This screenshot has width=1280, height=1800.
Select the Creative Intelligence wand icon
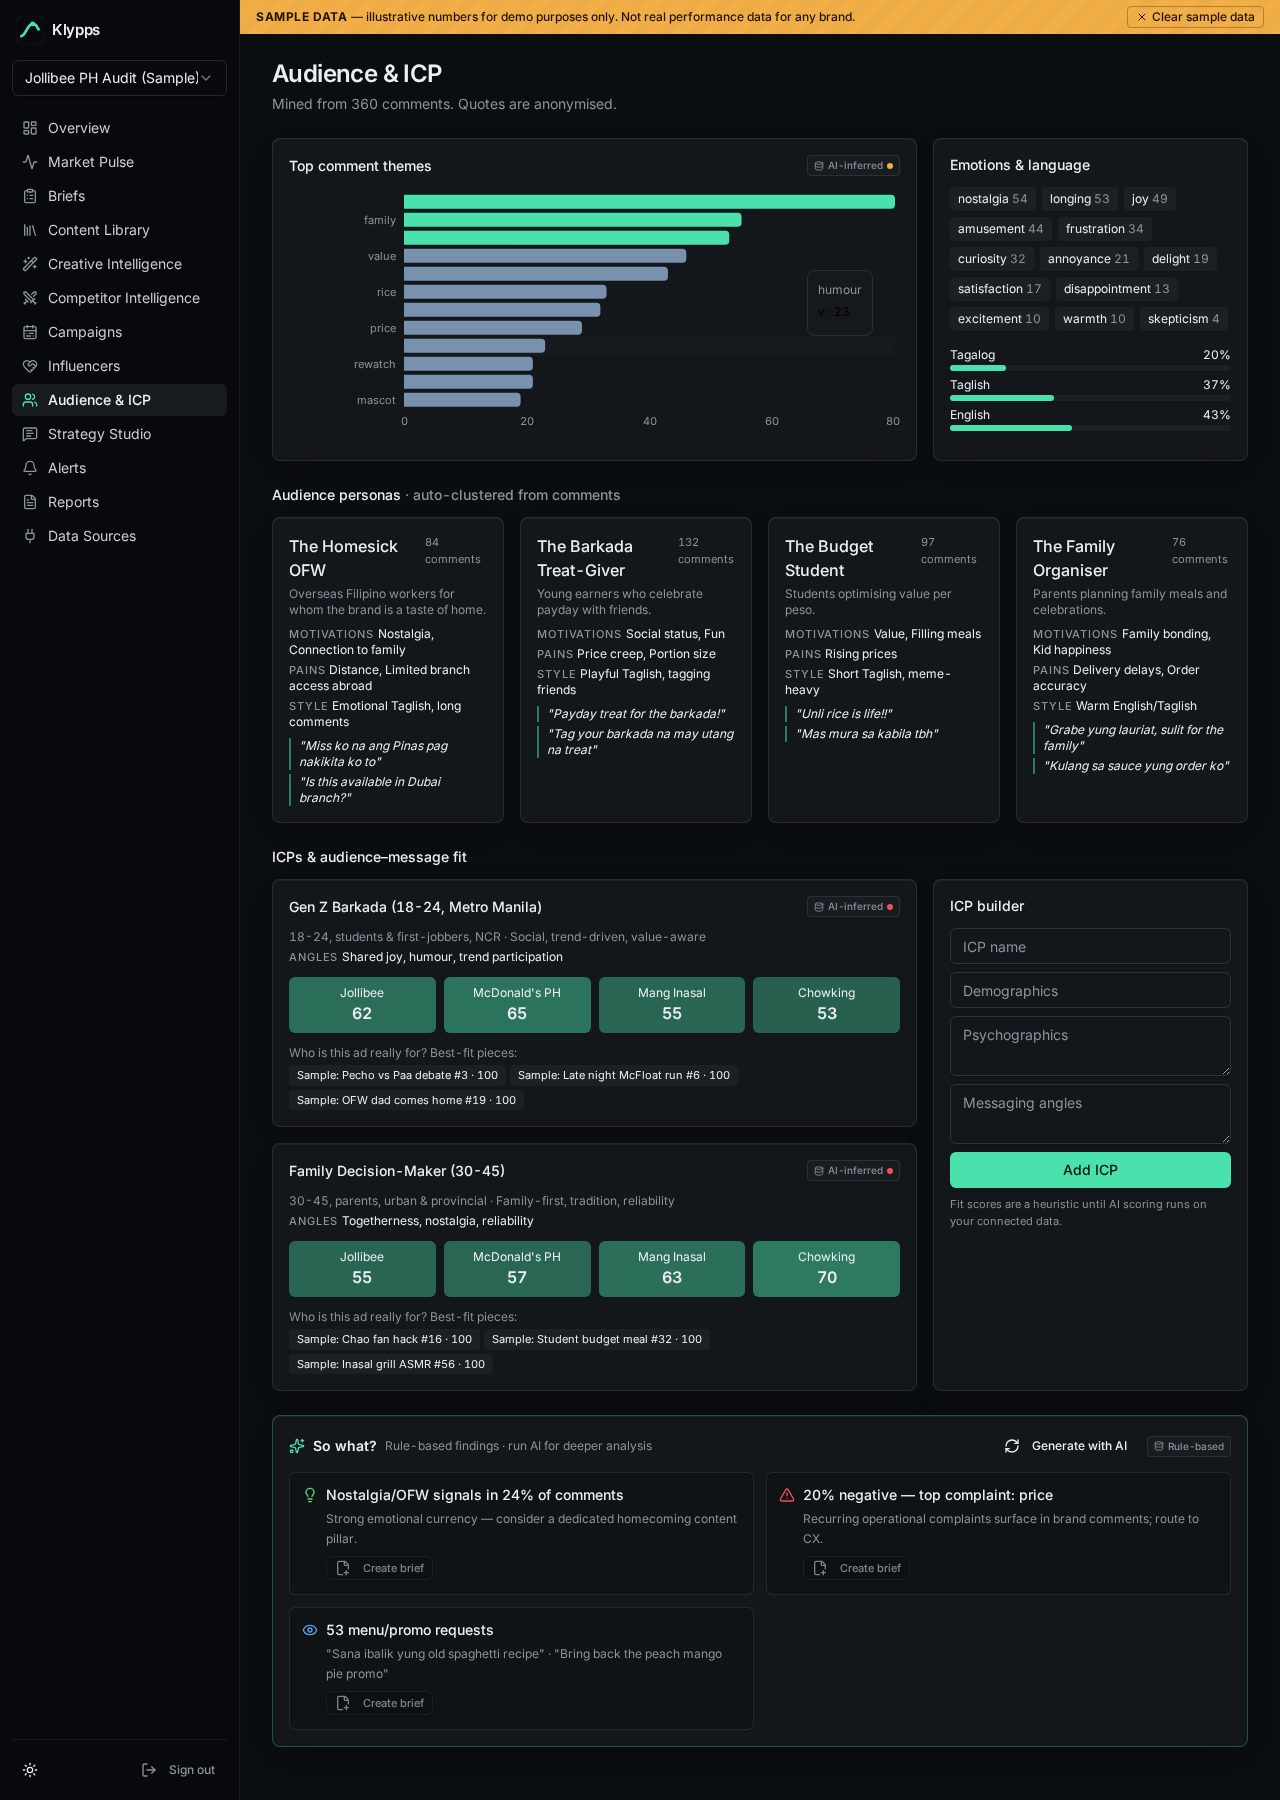[30, 264]
